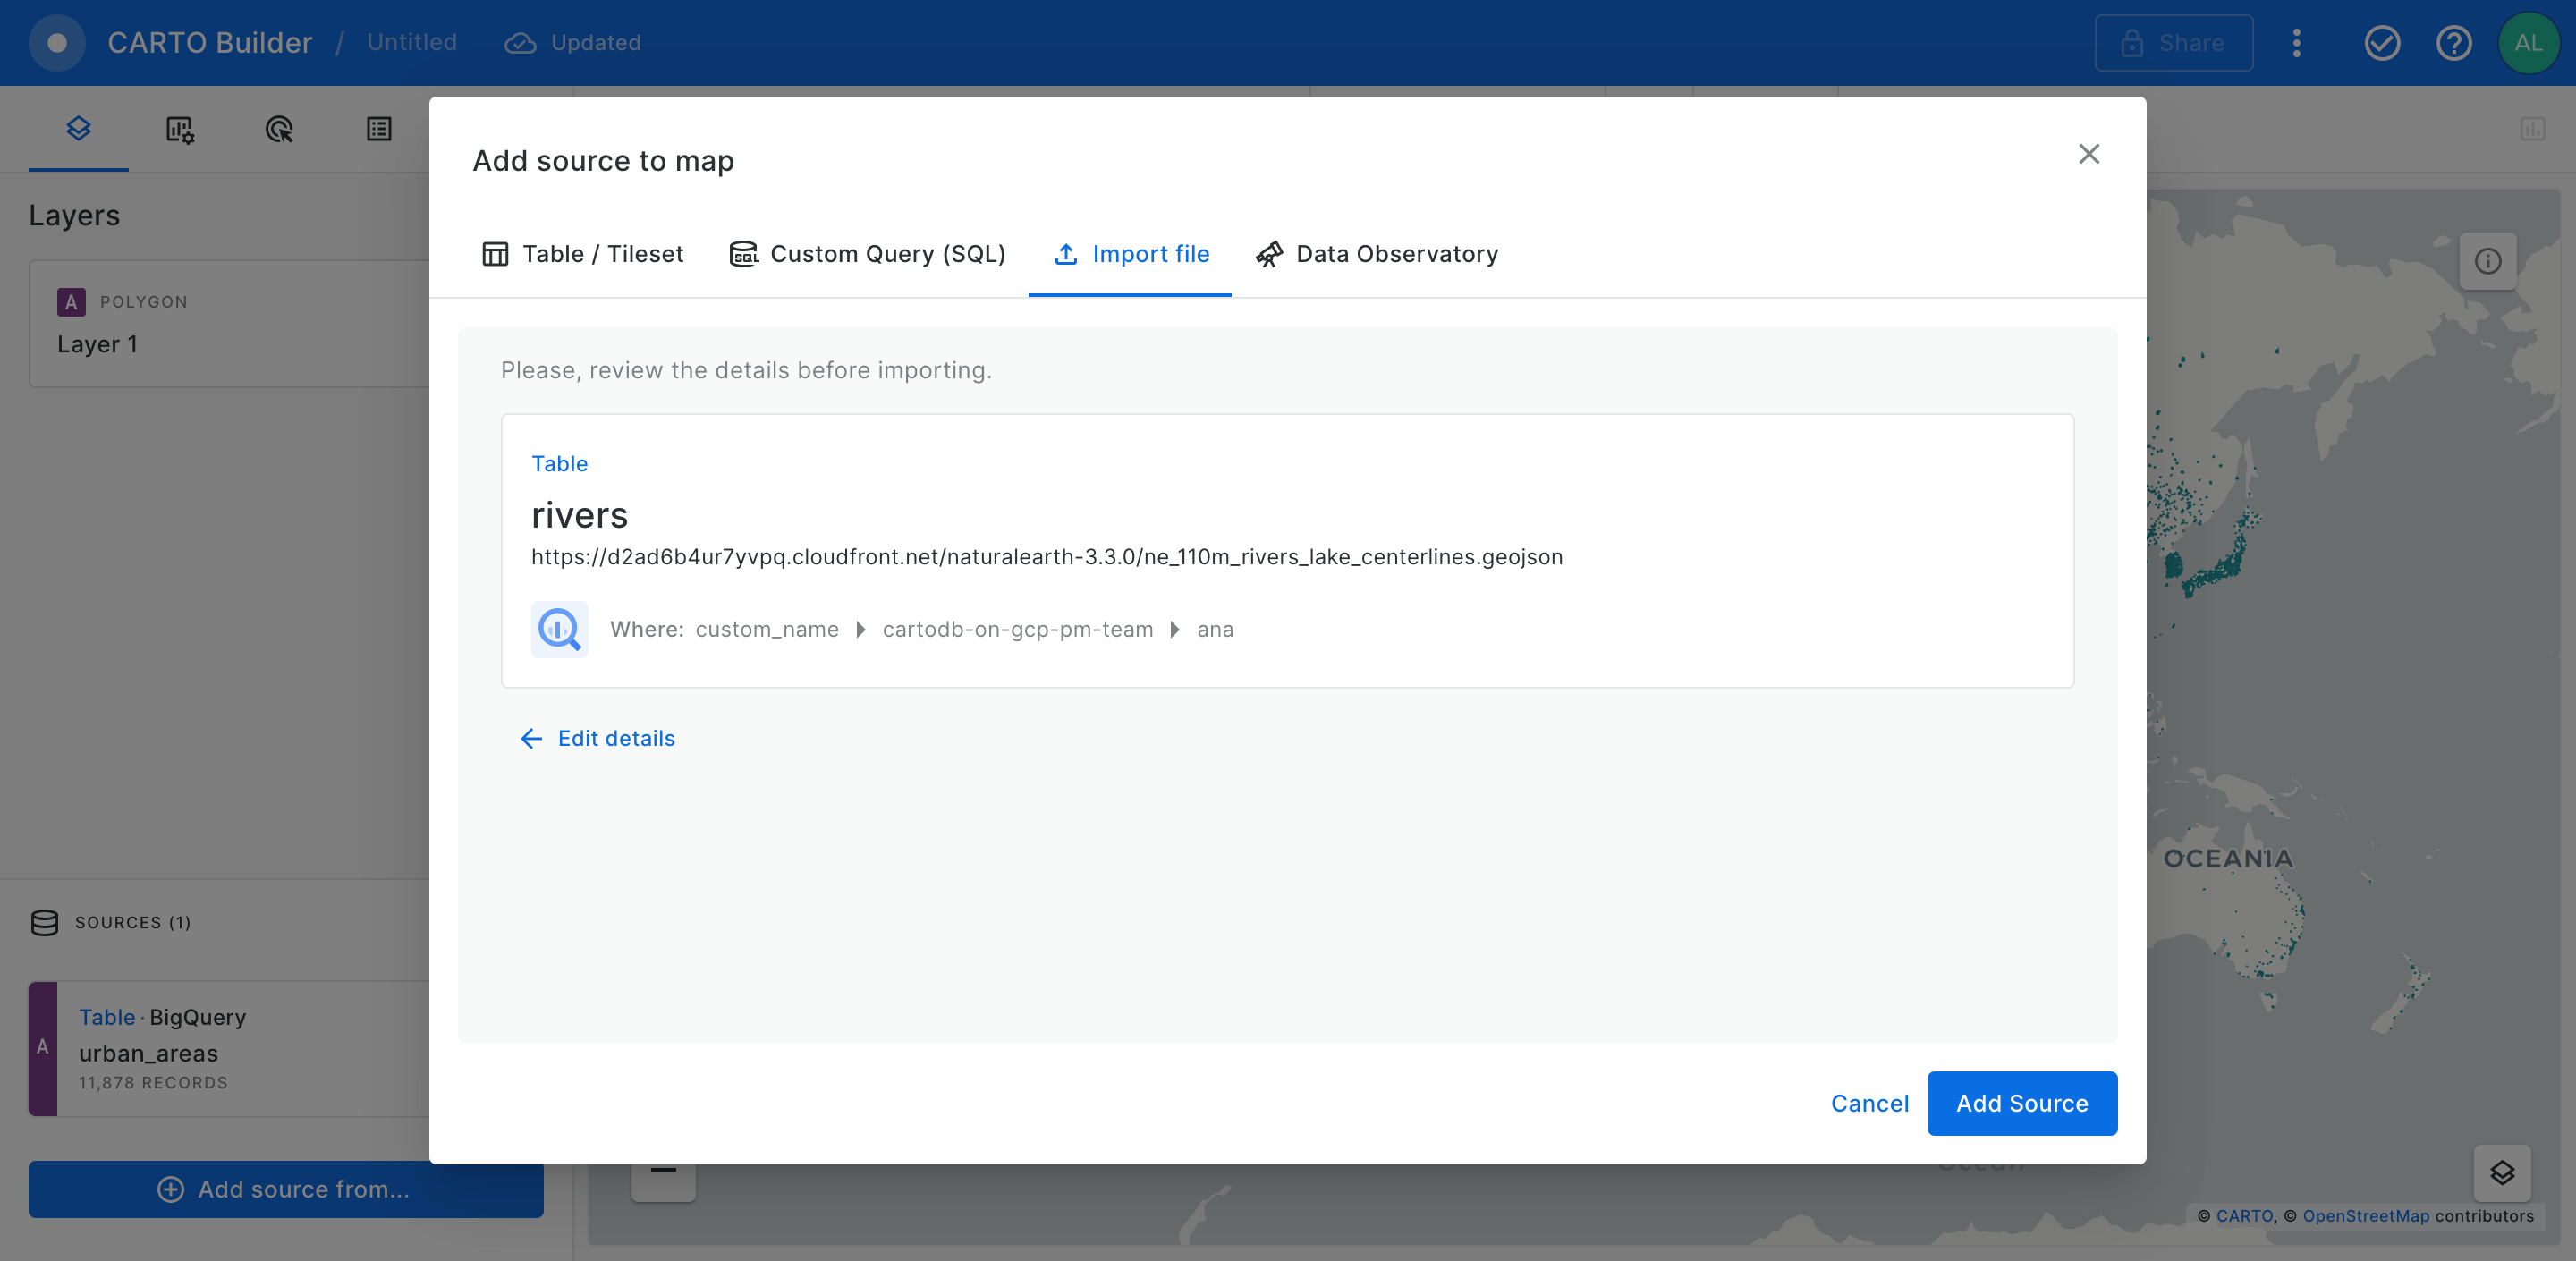Click arrow after custom_name in path

[860, 629]
